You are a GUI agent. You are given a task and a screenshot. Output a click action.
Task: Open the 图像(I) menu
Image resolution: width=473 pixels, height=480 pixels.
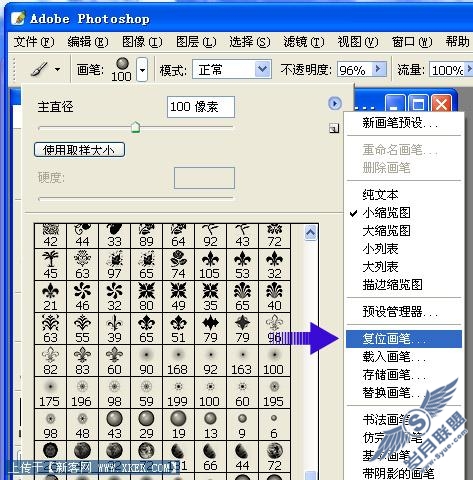[x=142, y=42]
